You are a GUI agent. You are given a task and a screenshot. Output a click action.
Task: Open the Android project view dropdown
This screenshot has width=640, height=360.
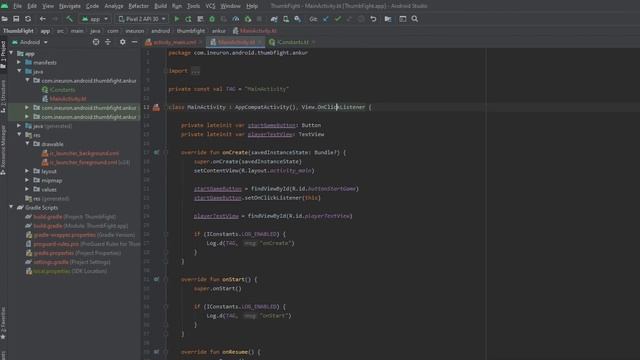click(29, 42)
